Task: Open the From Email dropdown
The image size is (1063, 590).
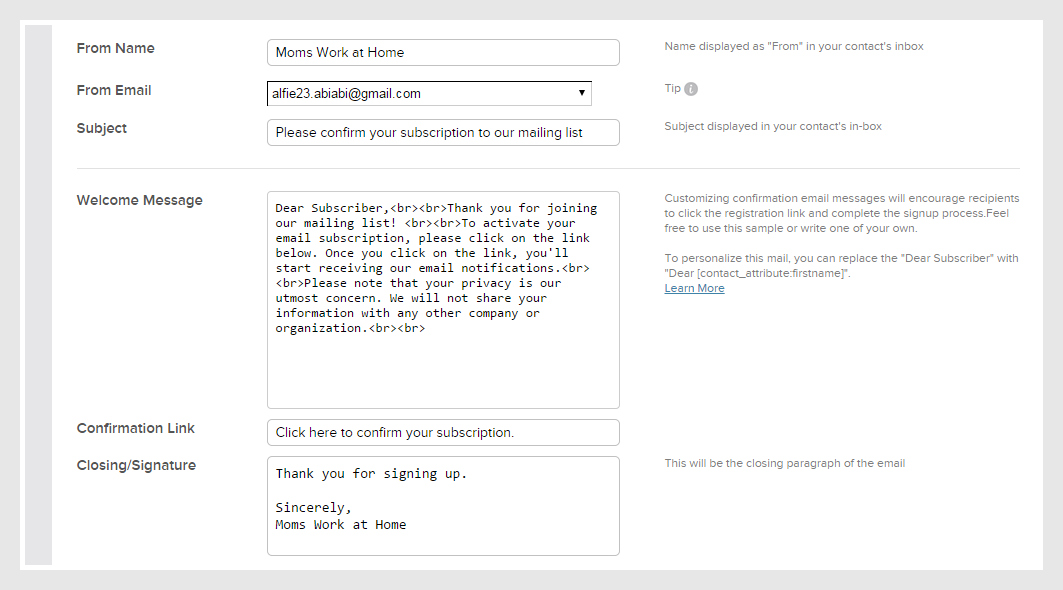Action: (429, 93)
